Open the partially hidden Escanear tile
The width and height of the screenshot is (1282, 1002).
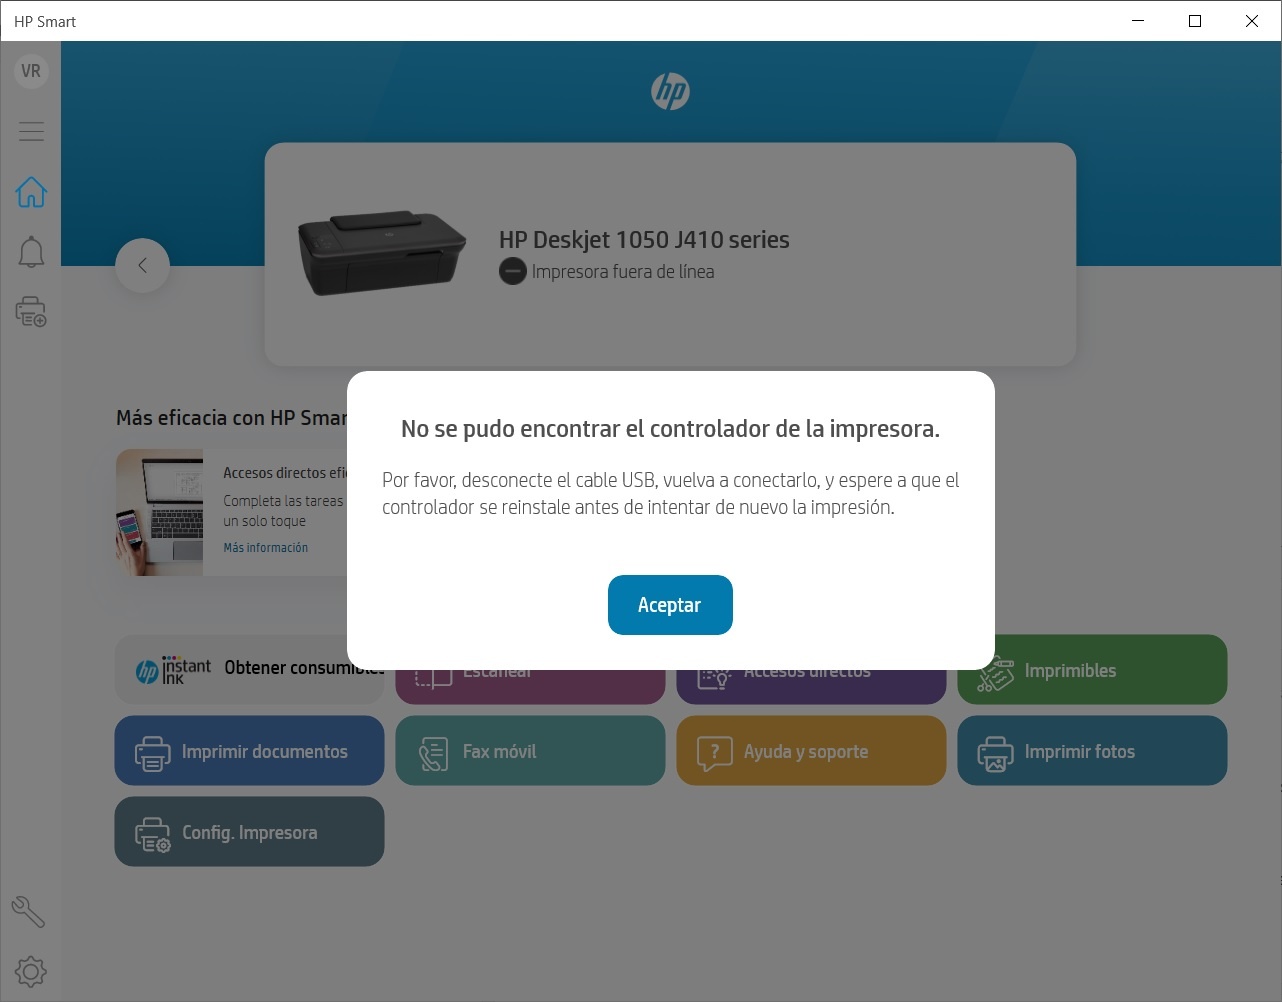coord(530,686)
